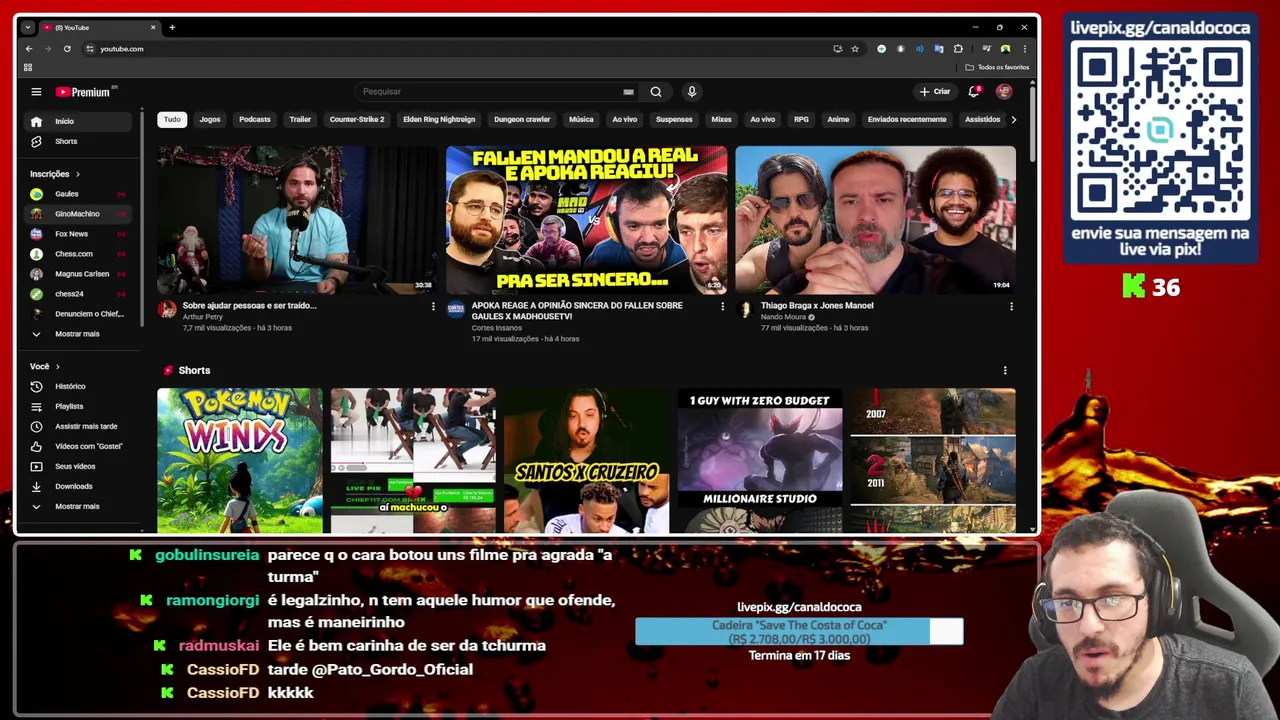Open options for APOKA REAGE video

[x=722, y=306]
